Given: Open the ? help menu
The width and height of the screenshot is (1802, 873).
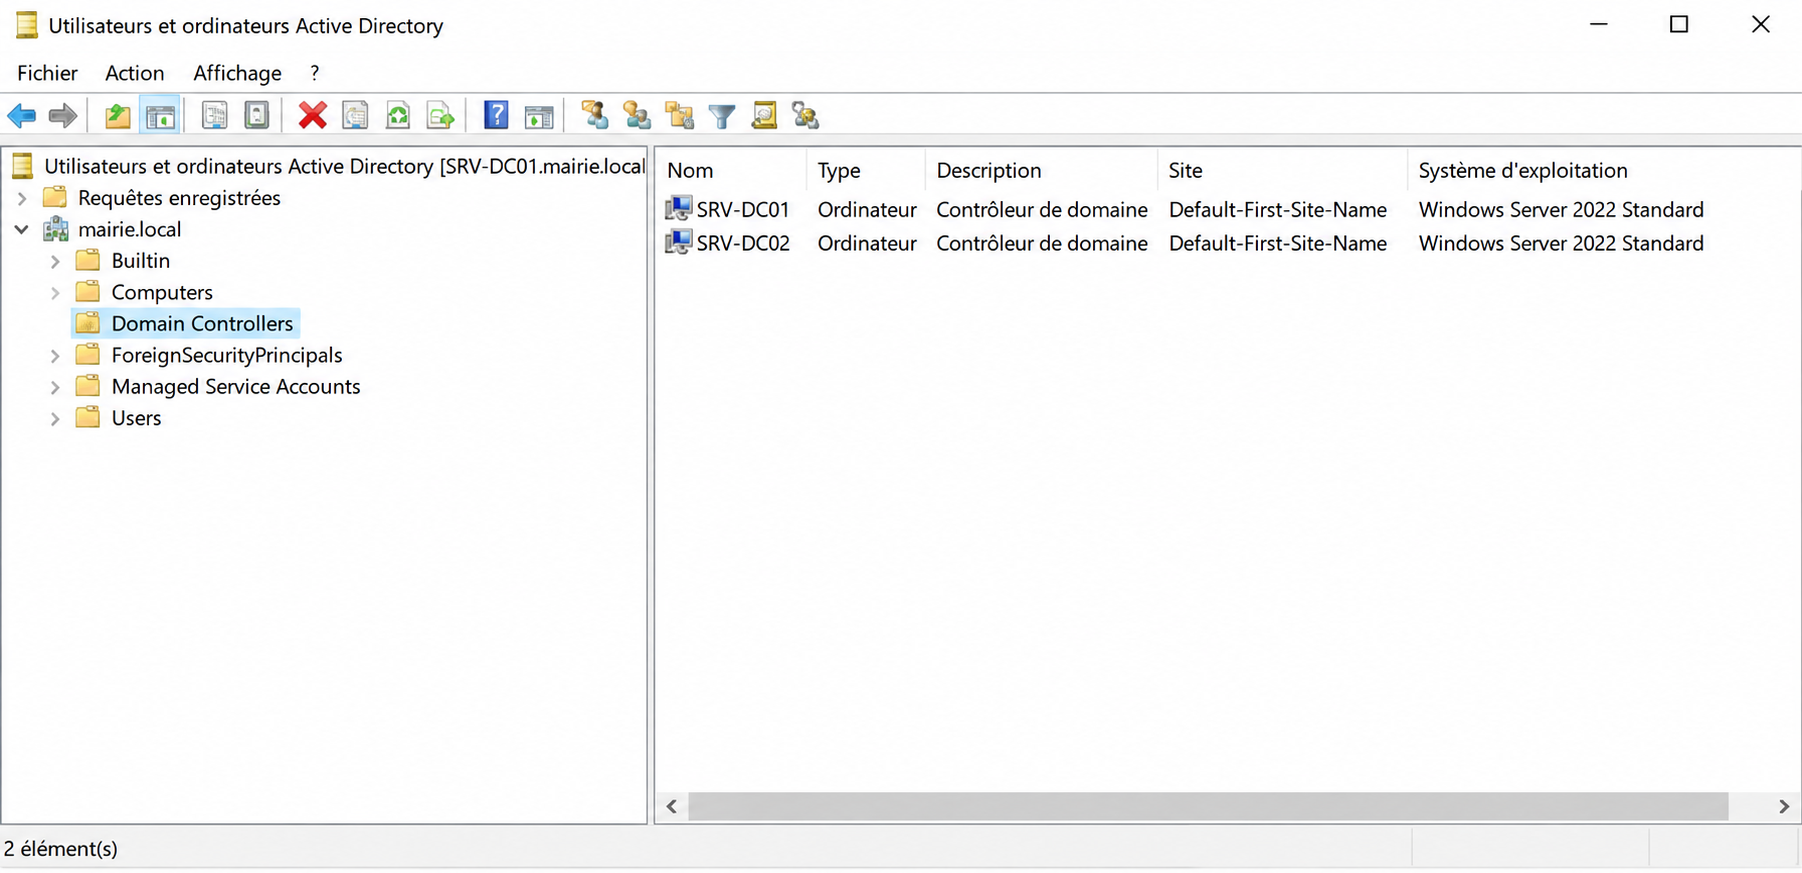Looking at the screenshot, I should click(314, 73).
